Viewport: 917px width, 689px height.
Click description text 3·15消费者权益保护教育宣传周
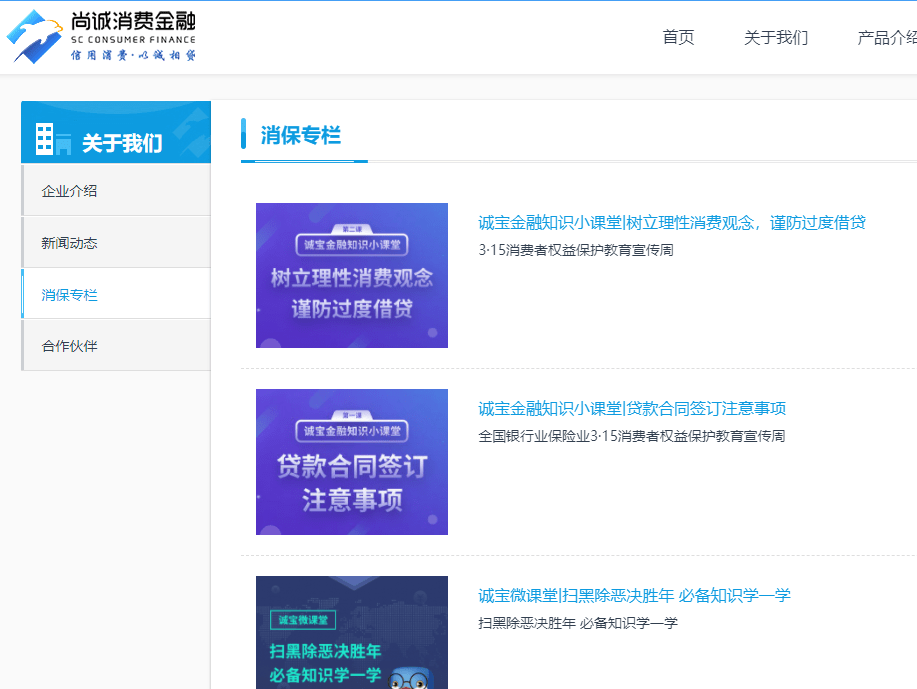[576, 250]
